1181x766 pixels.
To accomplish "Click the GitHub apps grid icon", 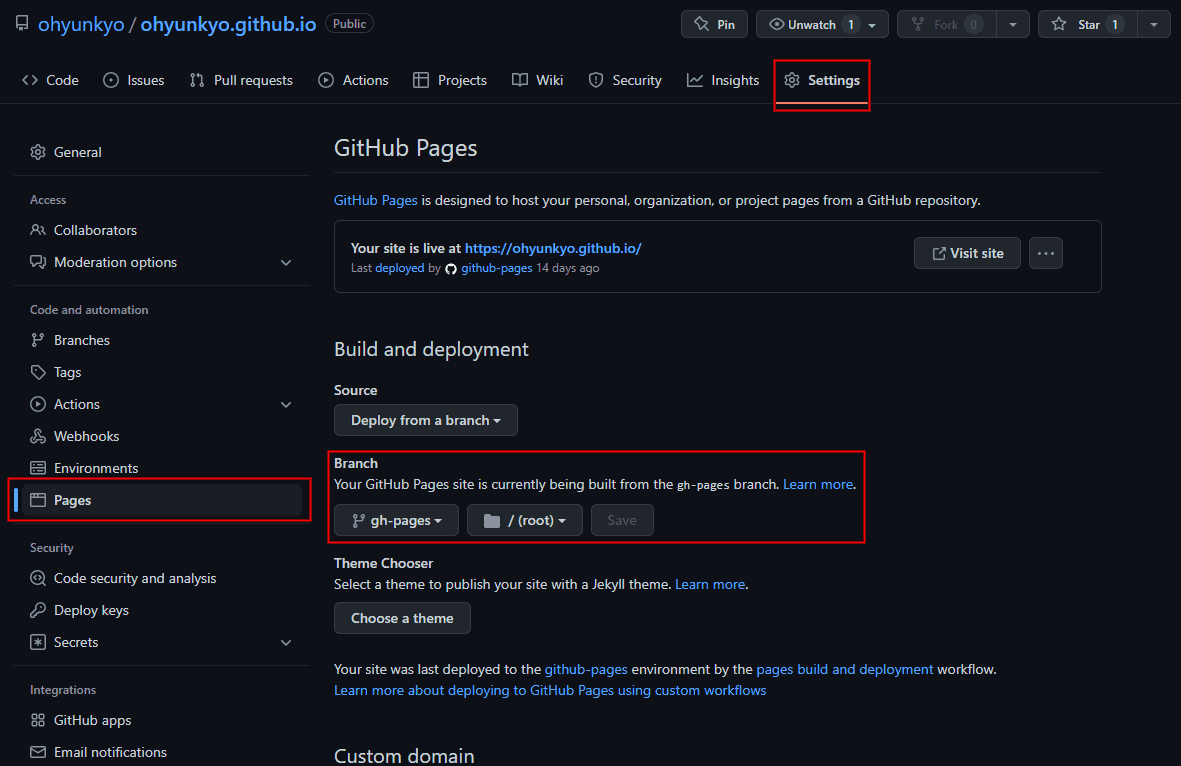I will tap(38, 720).
